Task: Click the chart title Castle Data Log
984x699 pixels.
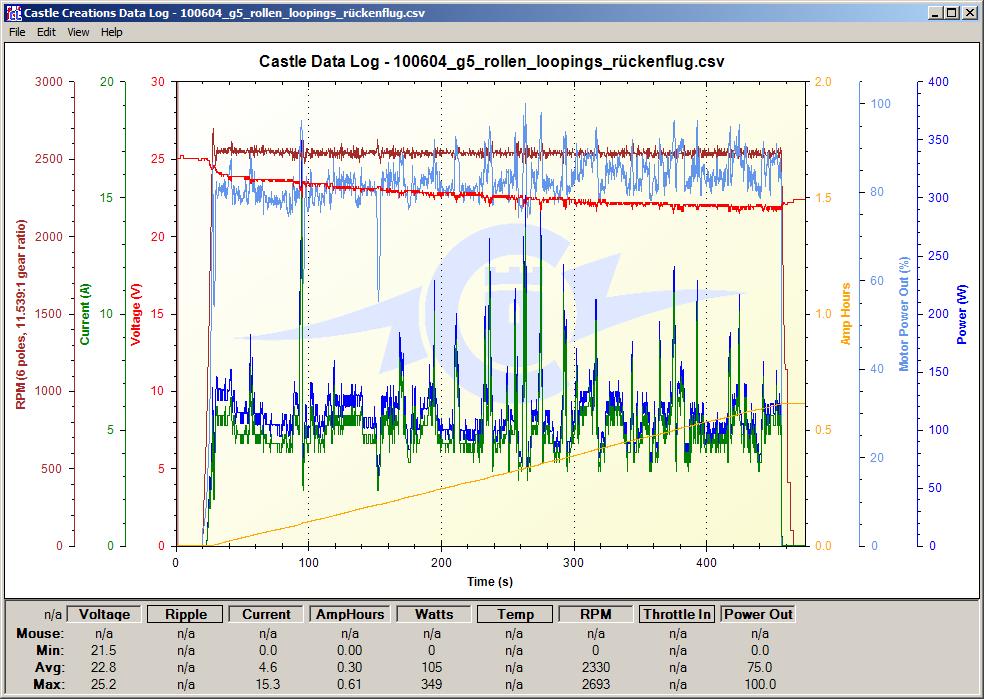Action: [x=491, y=61]
